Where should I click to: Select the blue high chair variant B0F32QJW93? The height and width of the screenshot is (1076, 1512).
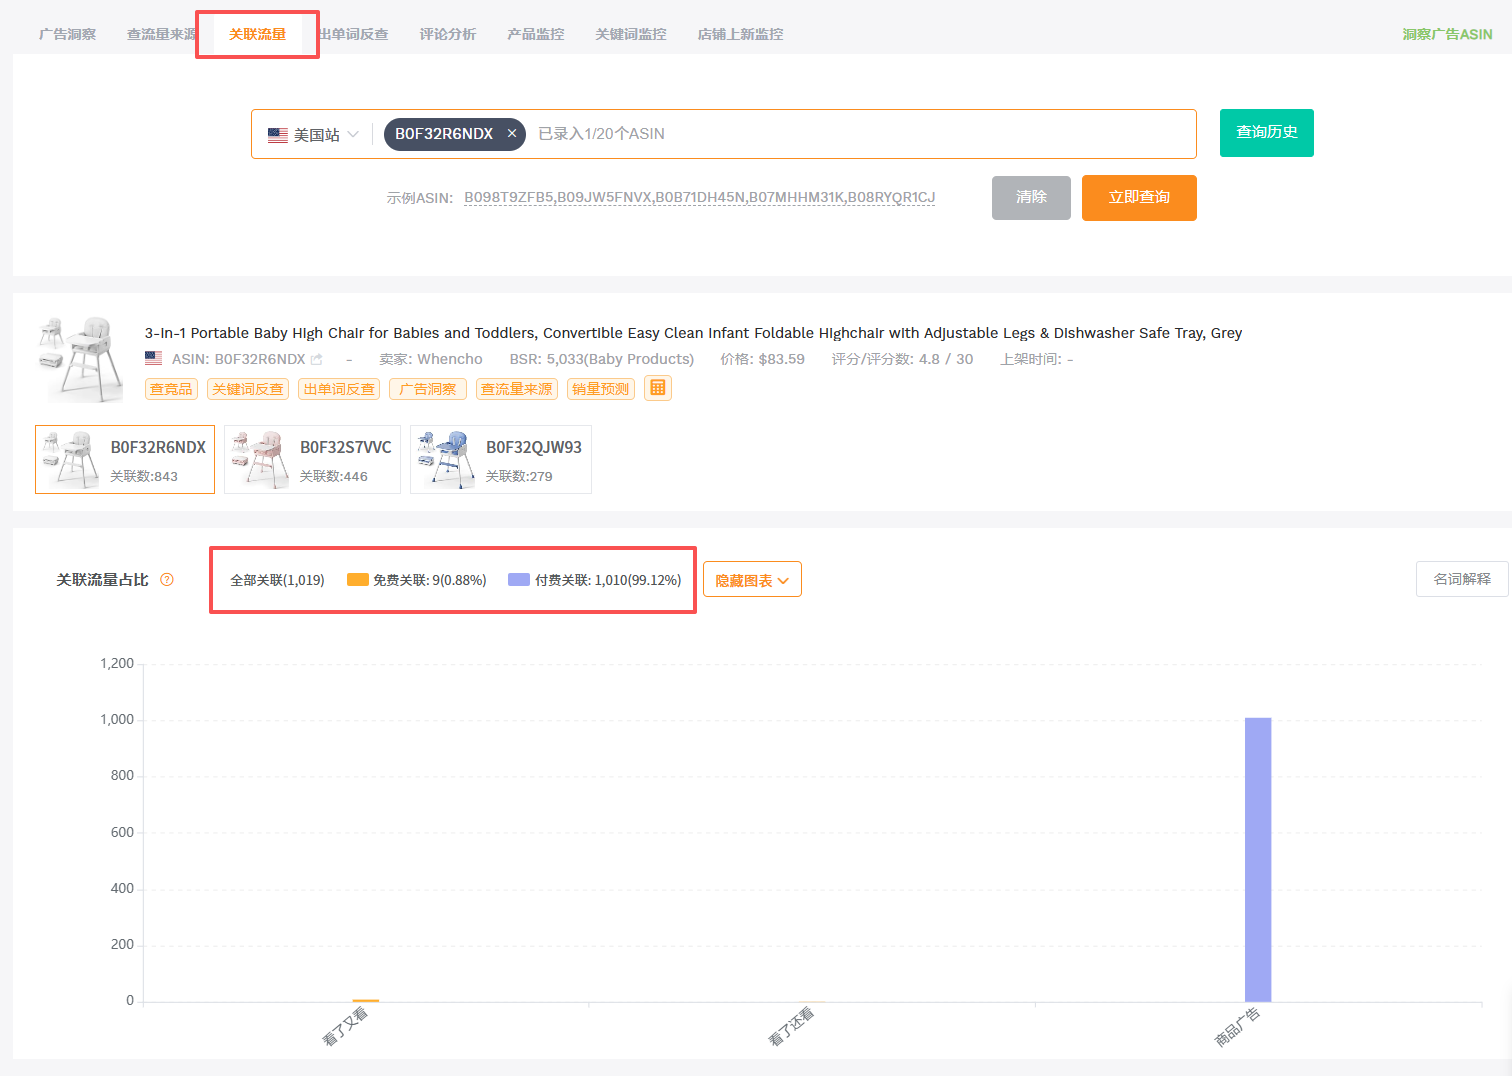(500, 460)
